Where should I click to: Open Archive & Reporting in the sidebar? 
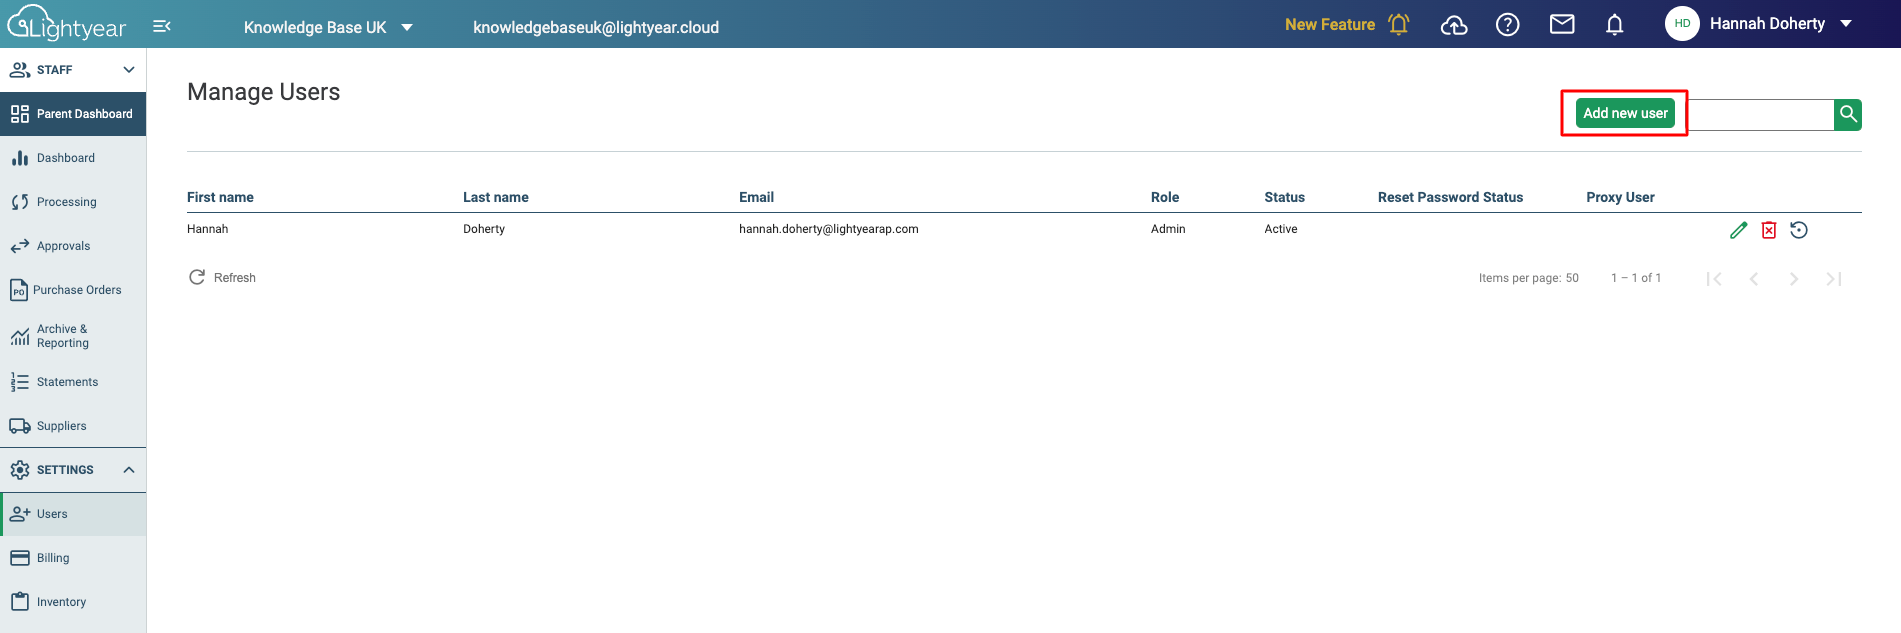(x=73, y=336)
